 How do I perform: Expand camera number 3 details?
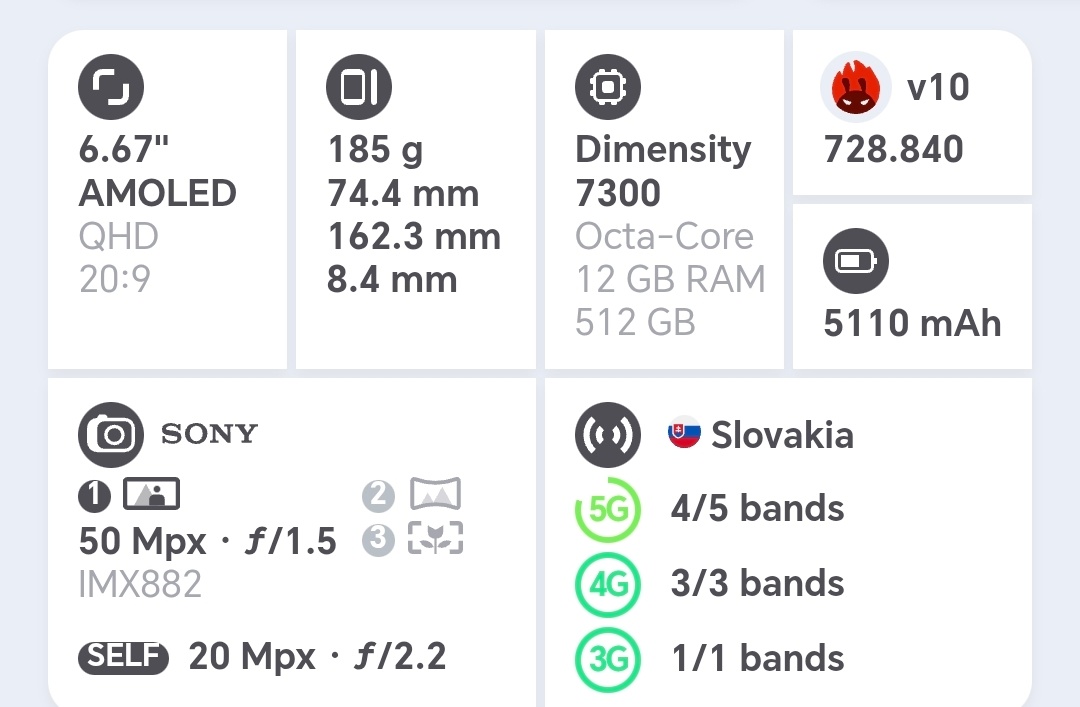tap(378, 539)
